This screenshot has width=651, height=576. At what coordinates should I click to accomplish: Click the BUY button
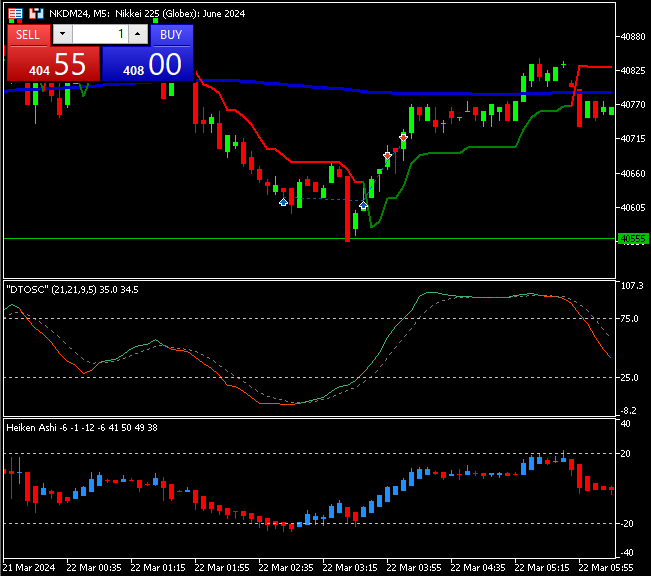[x=171, y=35]
